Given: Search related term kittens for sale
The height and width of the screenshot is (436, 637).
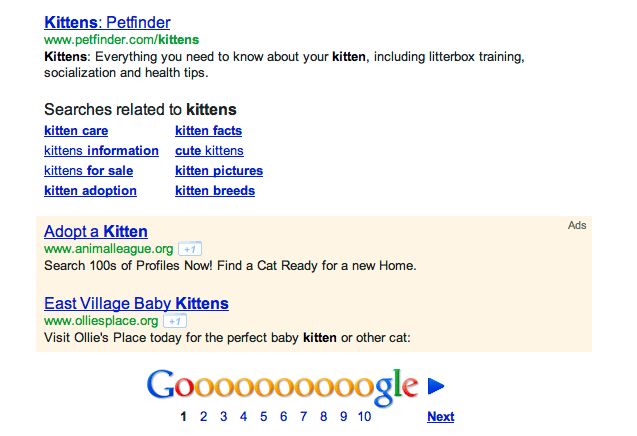Looking at the screenshot, I should tap(88, 171).
